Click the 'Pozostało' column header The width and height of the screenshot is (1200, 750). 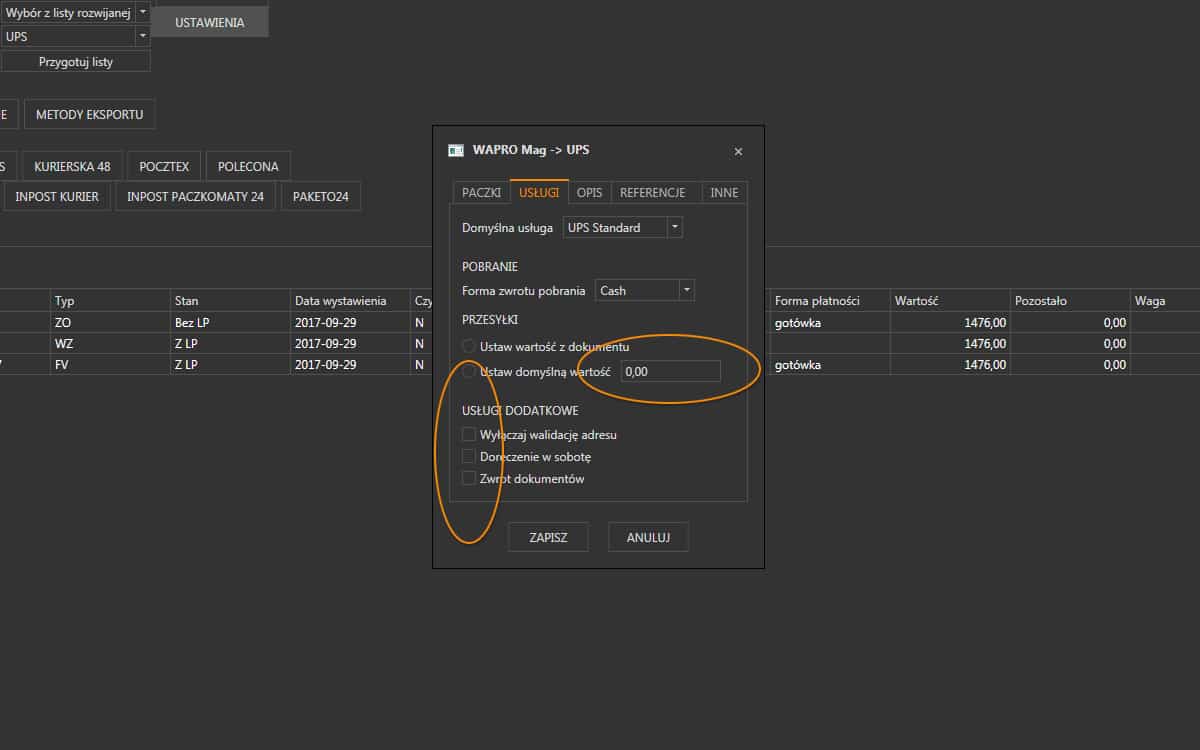1070,301
